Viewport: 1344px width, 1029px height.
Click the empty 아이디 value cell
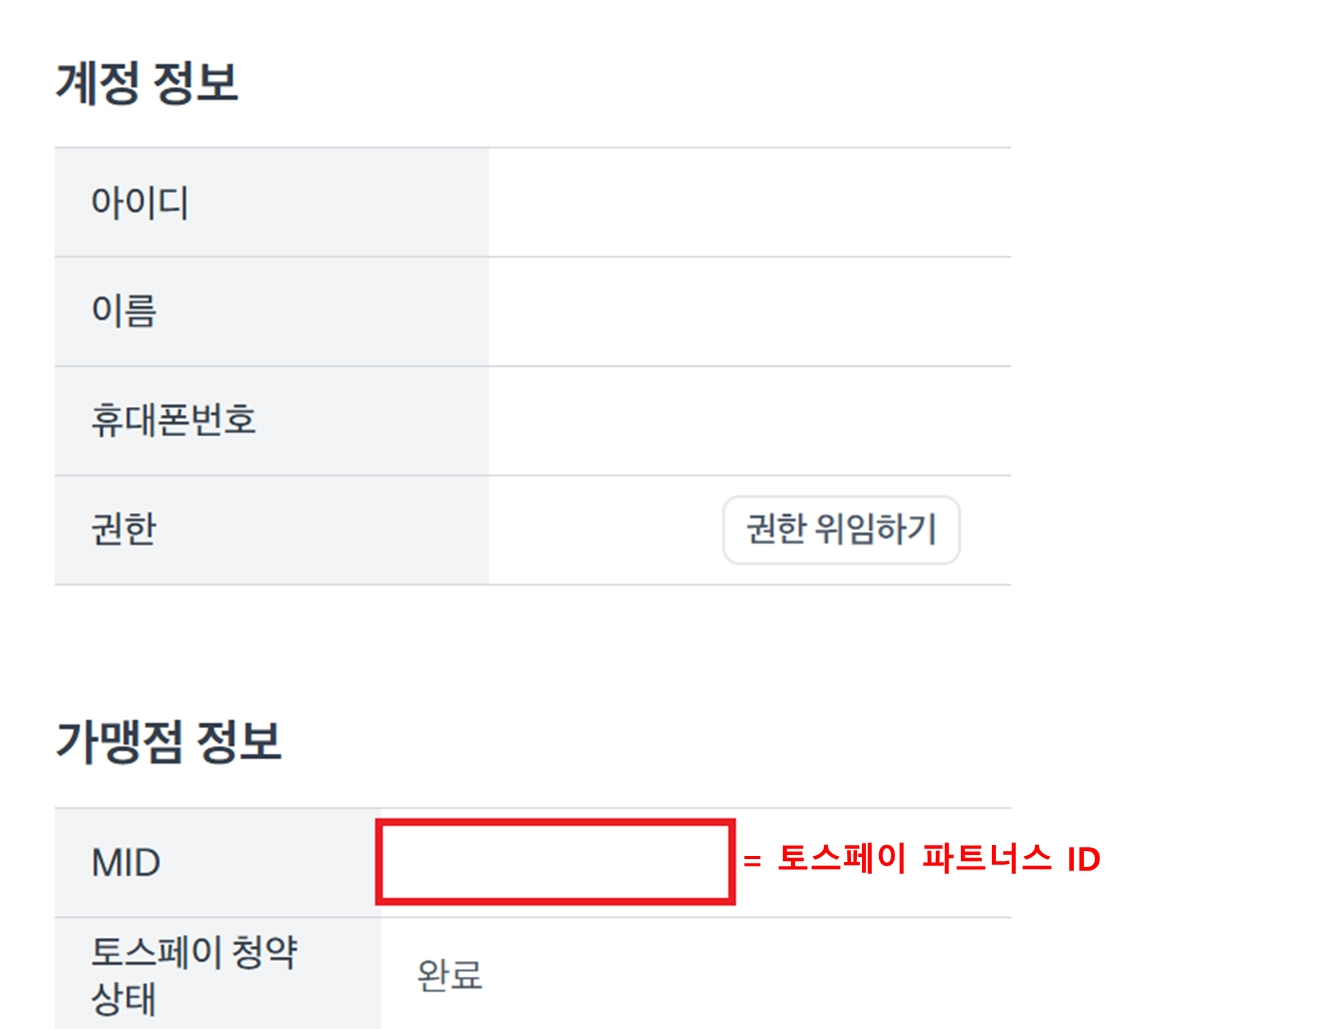(749, 203)
